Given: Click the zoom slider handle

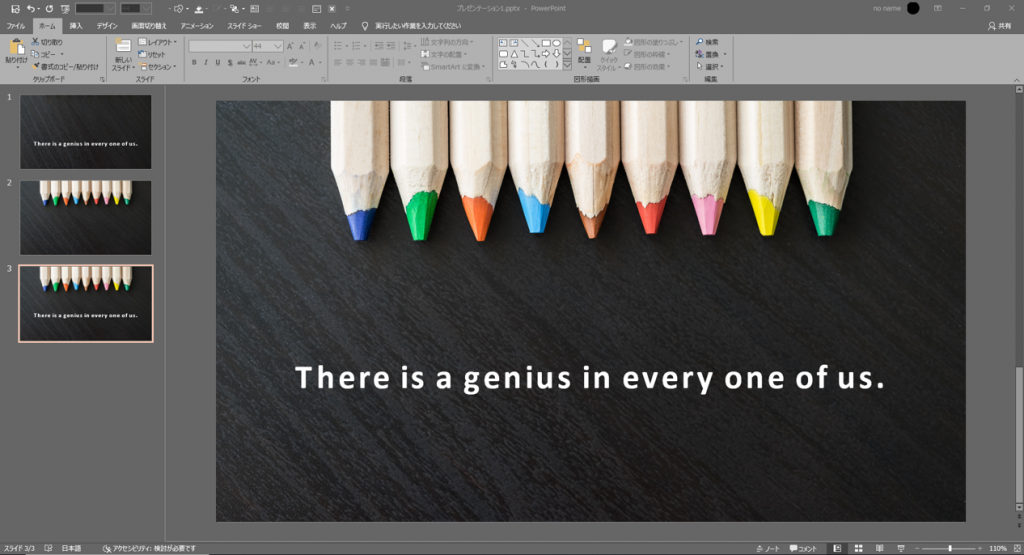Looking at the screenshot, I should [x=950, y=548].
